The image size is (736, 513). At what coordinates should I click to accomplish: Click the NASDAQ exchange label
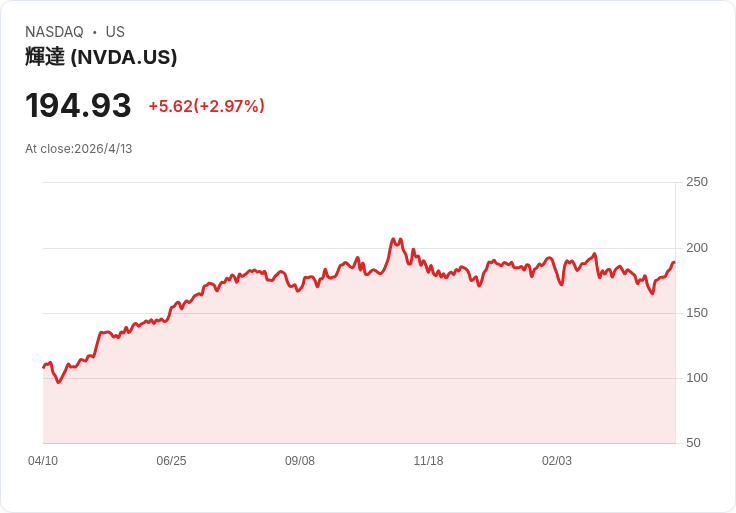click(x=54, y=32)
